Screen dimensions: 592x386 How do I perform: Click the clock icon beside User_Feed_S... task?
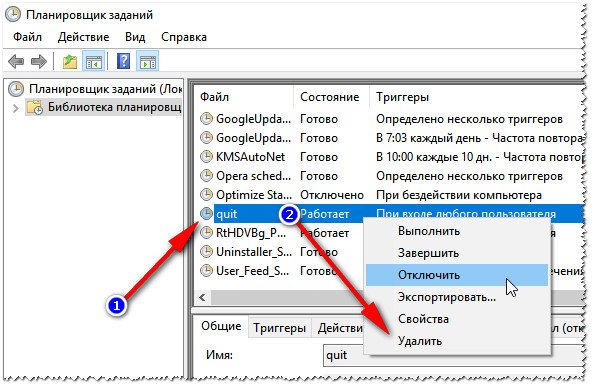206,270
